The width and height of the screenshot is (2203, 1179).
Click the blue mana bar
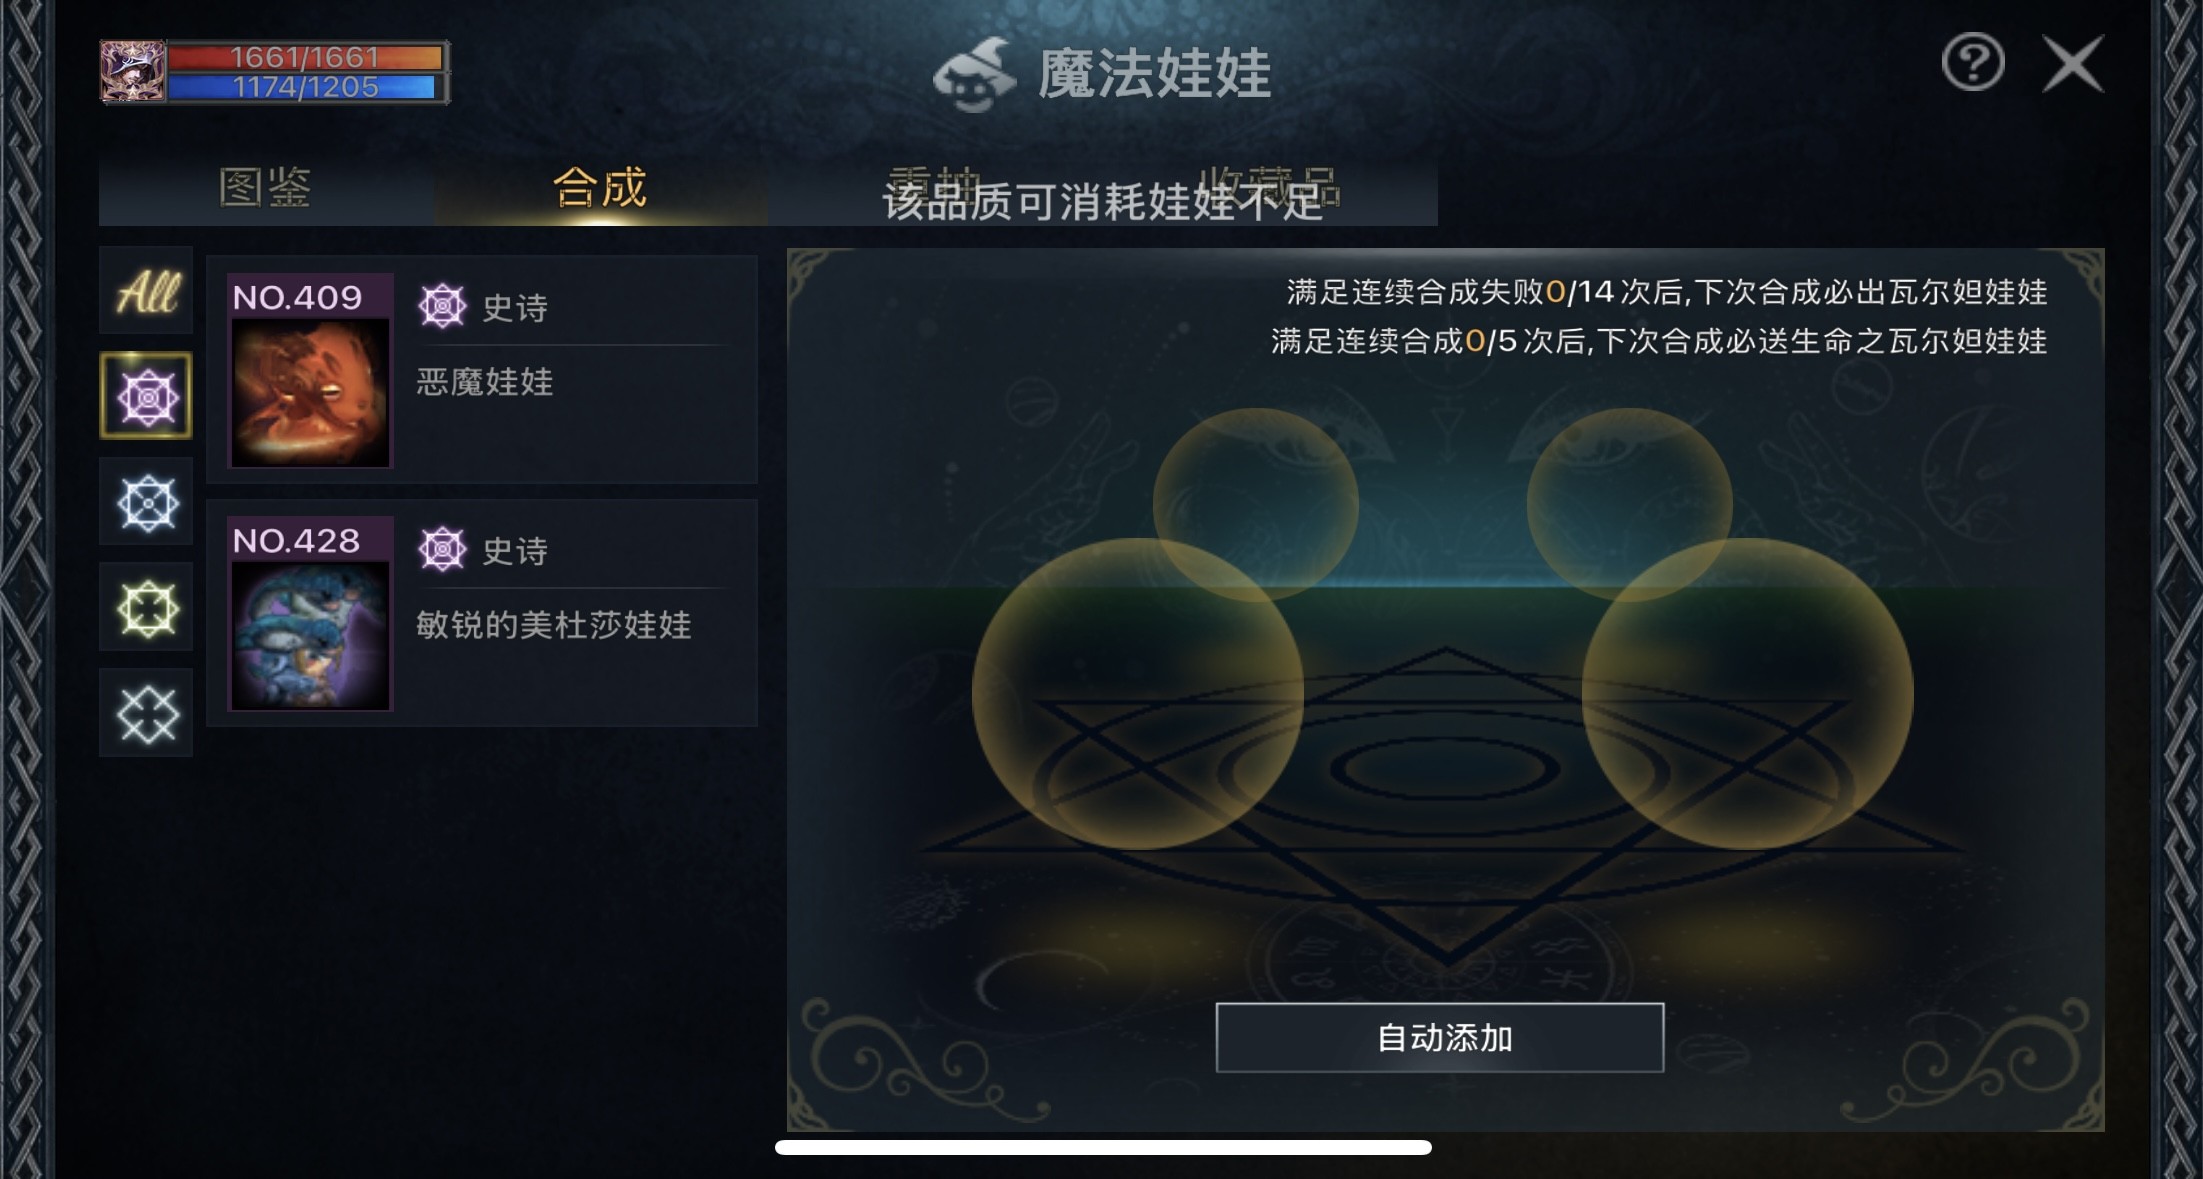pyautogui.click(x=306, y=87)
